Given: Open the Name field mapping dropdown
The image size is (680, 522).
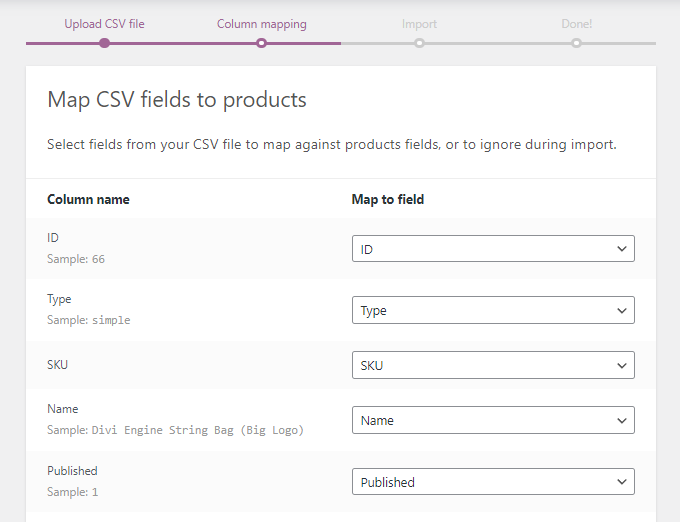Looking at the screenshot, I should [x=492, y=421].
